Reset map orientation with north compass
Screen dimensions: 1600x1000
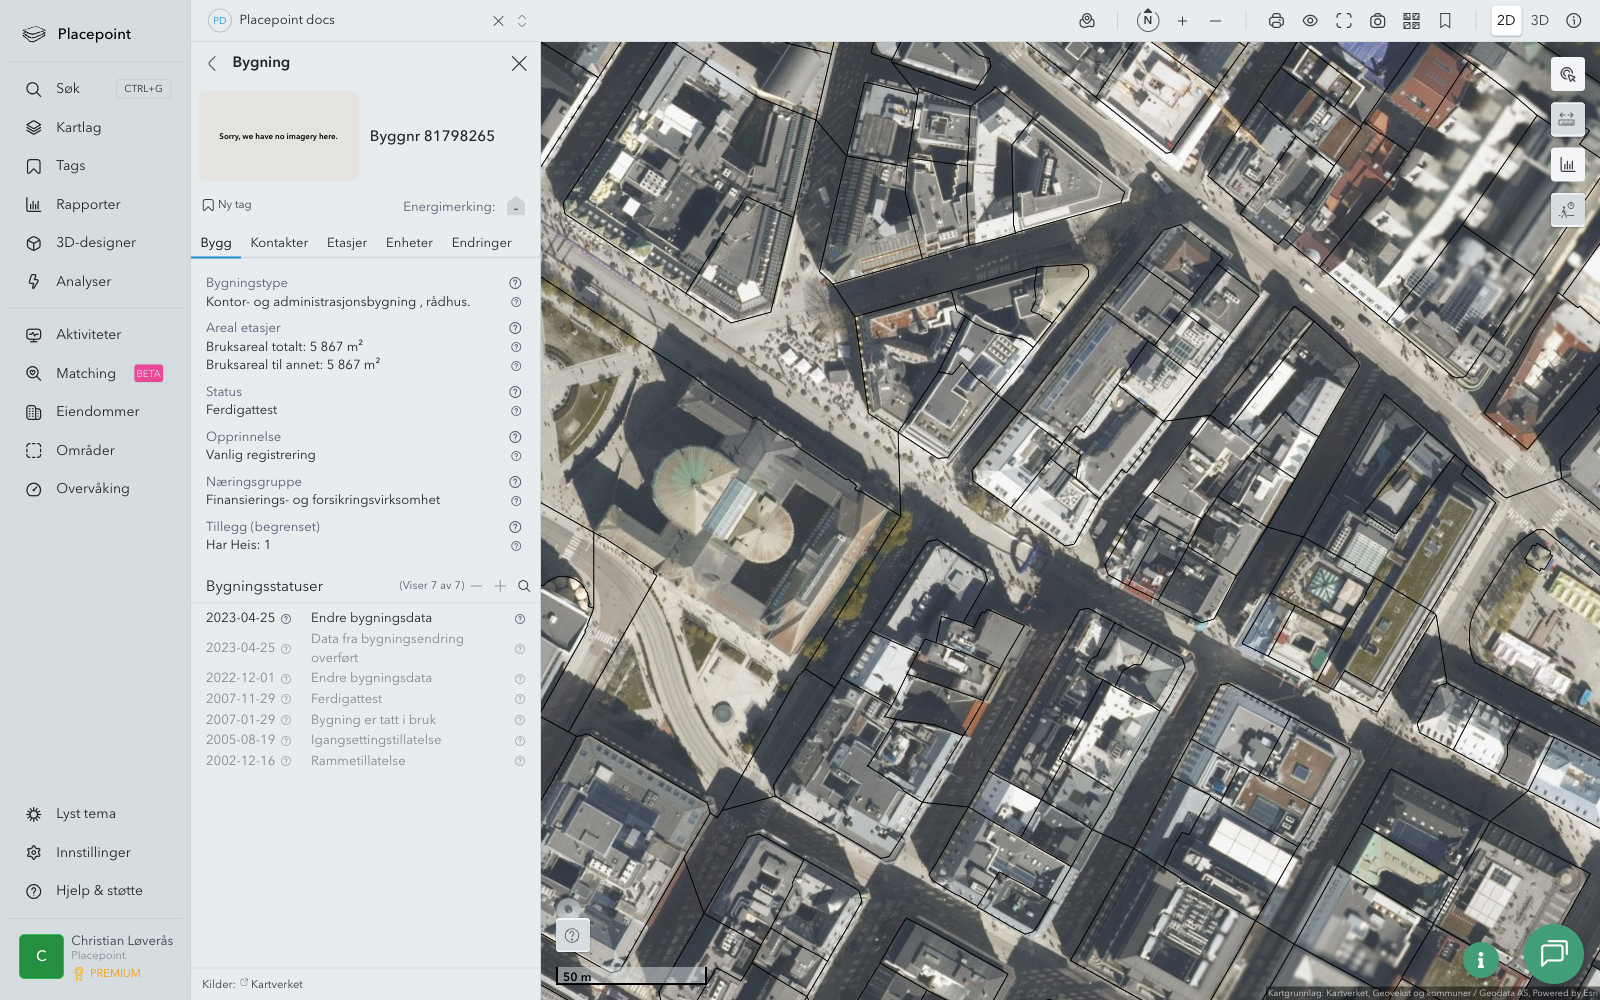click(1148, 20)
